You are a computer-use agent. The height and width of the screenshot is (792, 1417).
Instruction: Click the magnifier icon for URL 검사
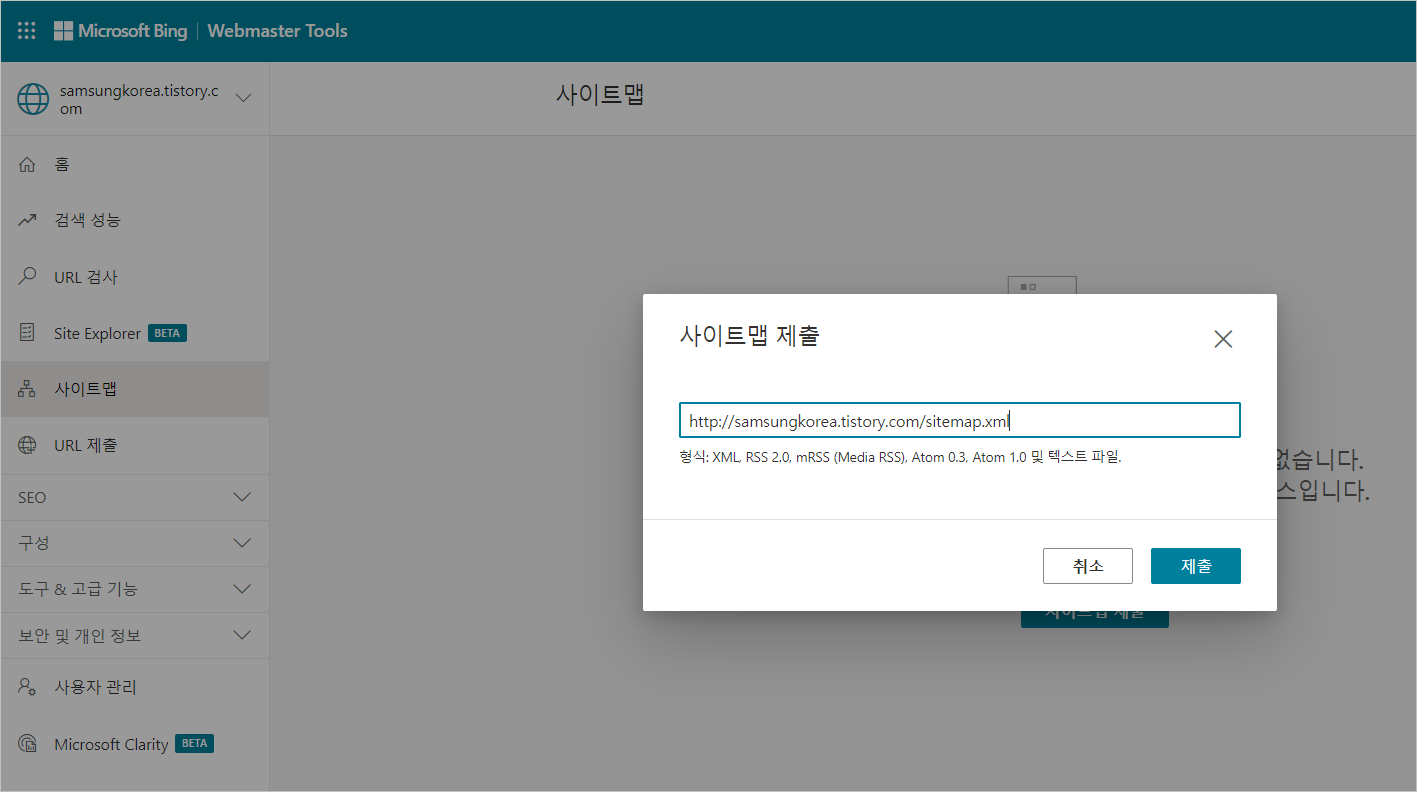[x=27, y=276]
